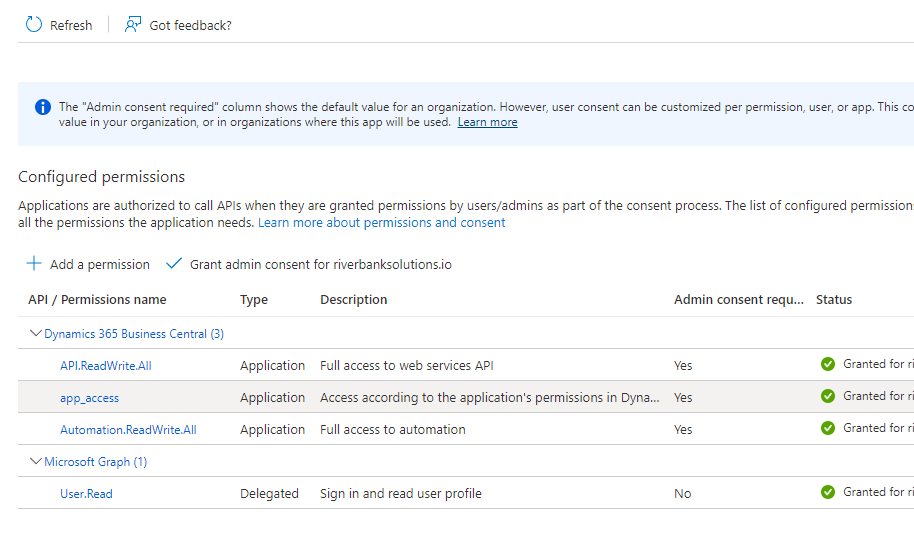Collapse the Microsoft Graph group chevron

click(36, 462)
